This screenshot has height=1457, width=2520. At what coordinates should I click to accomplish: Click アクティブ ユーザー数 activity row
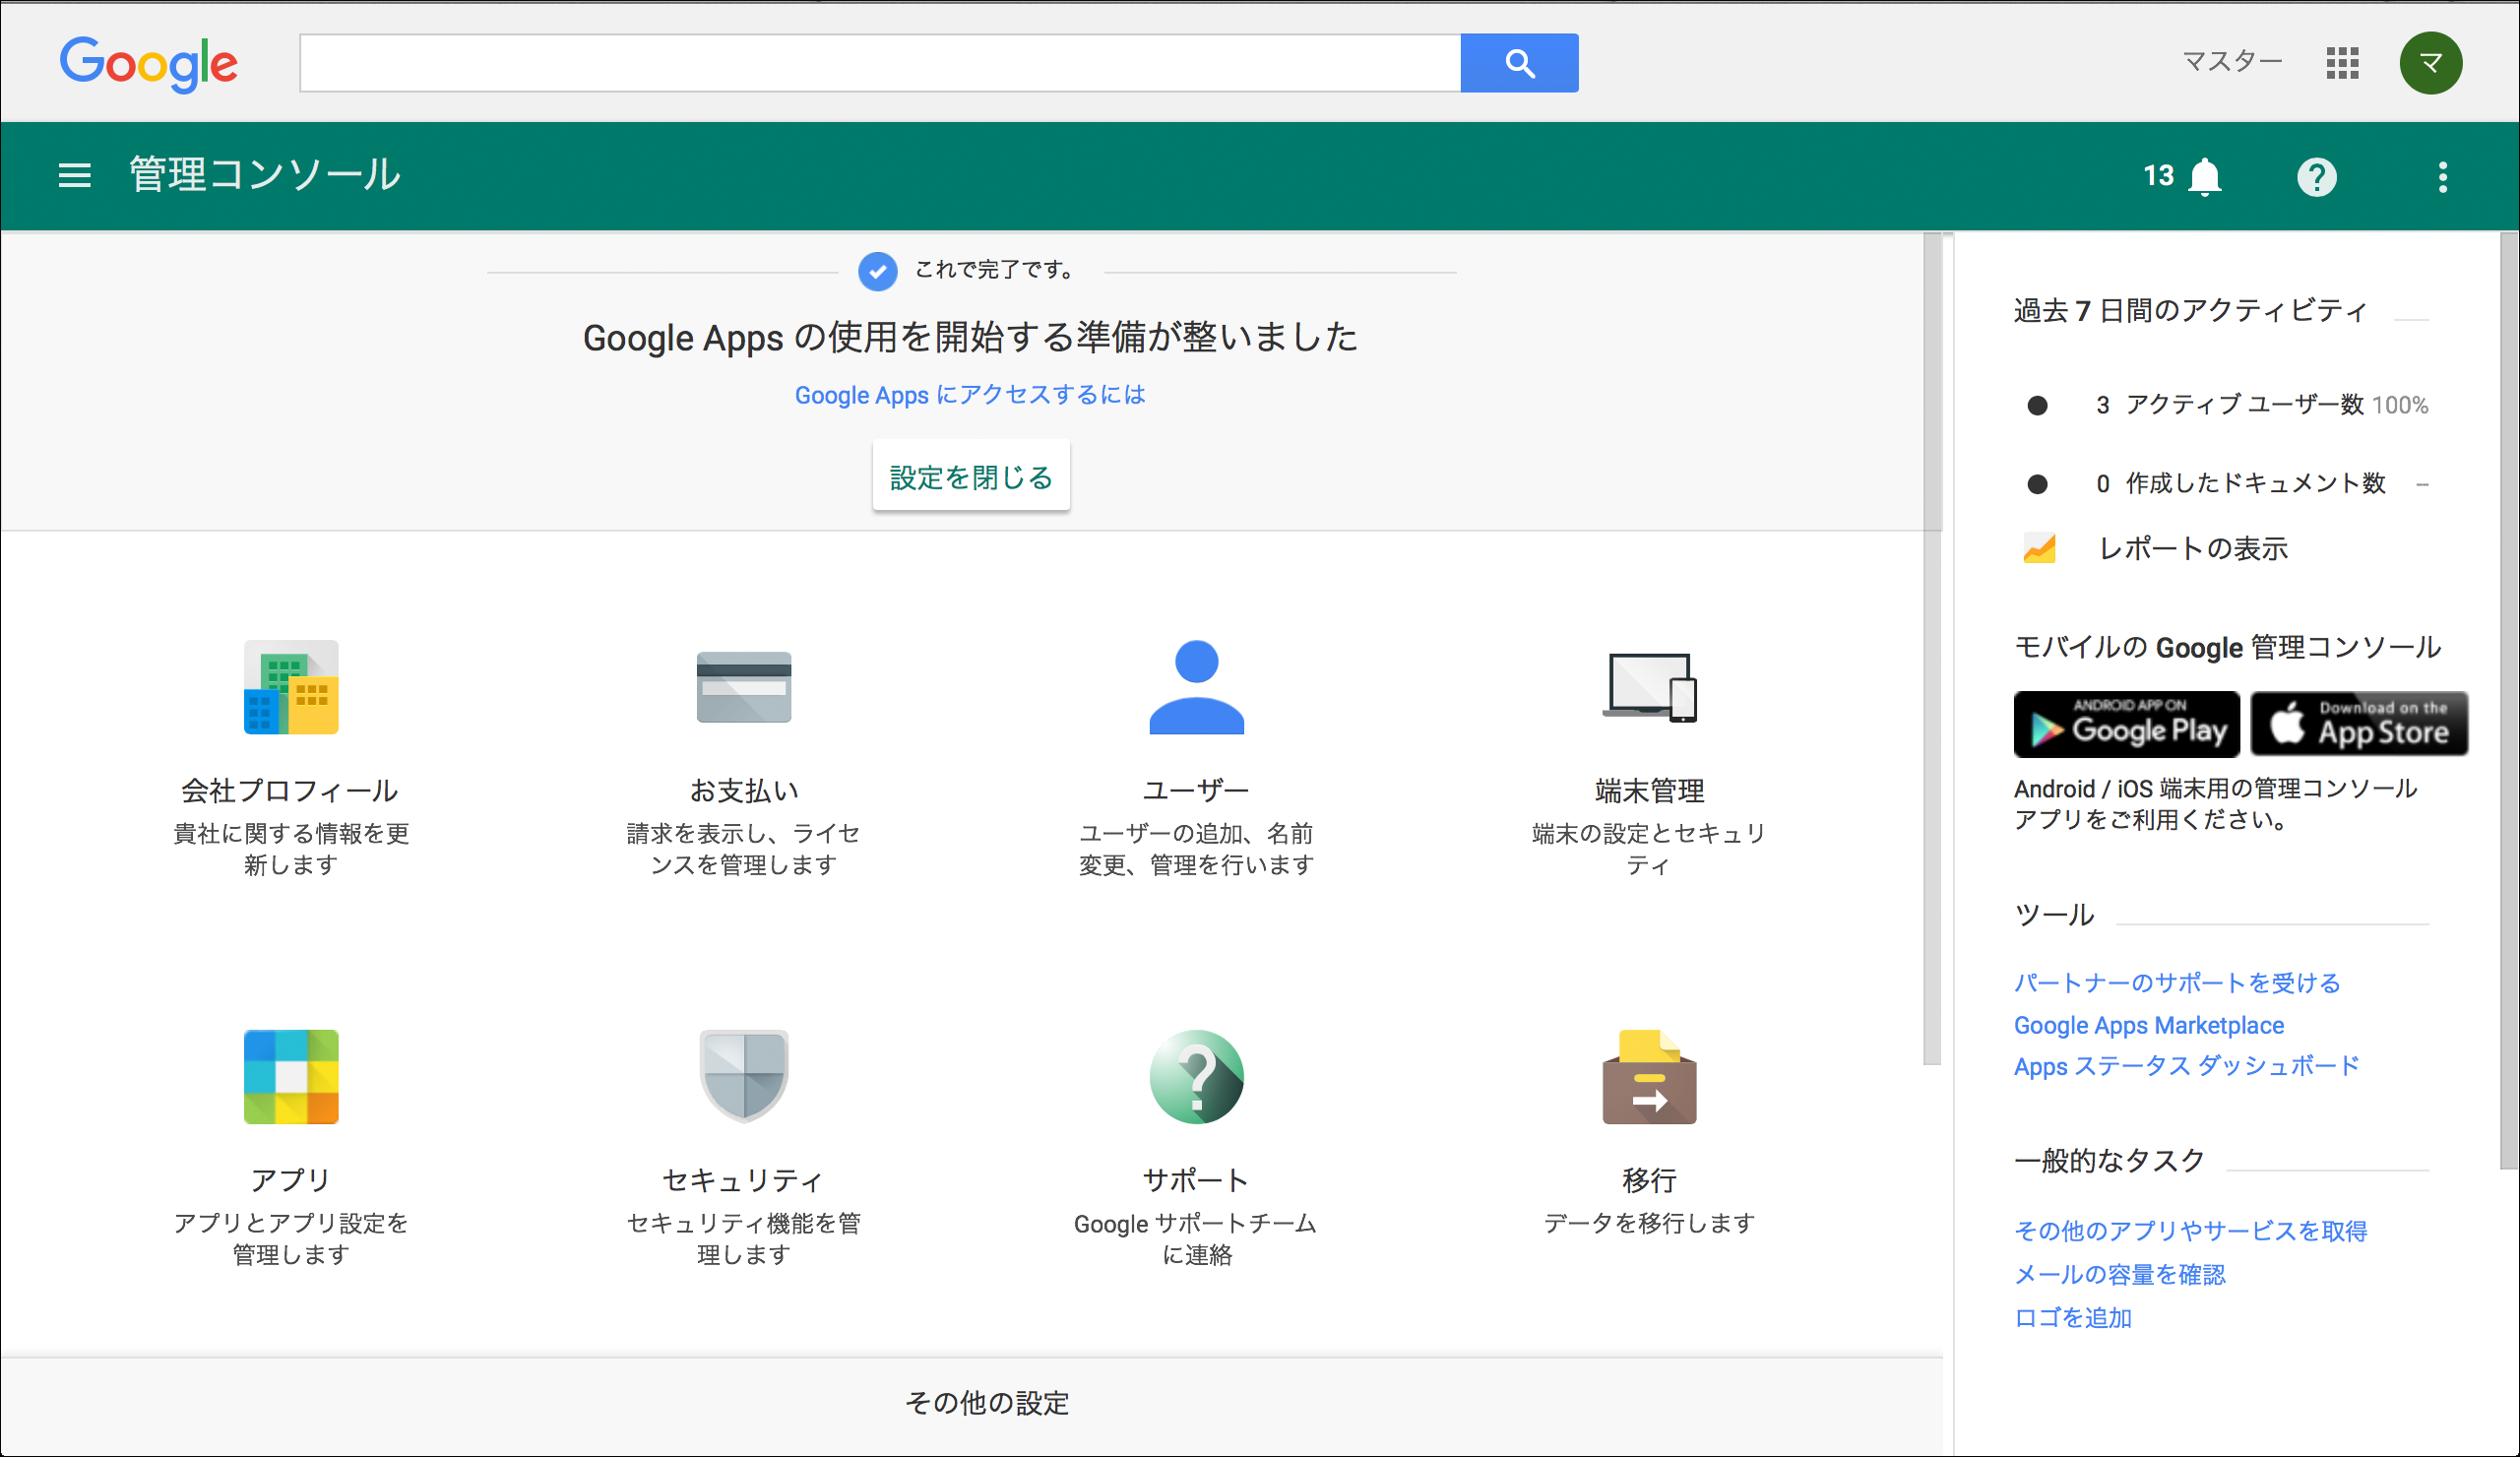click(2226, 405)
